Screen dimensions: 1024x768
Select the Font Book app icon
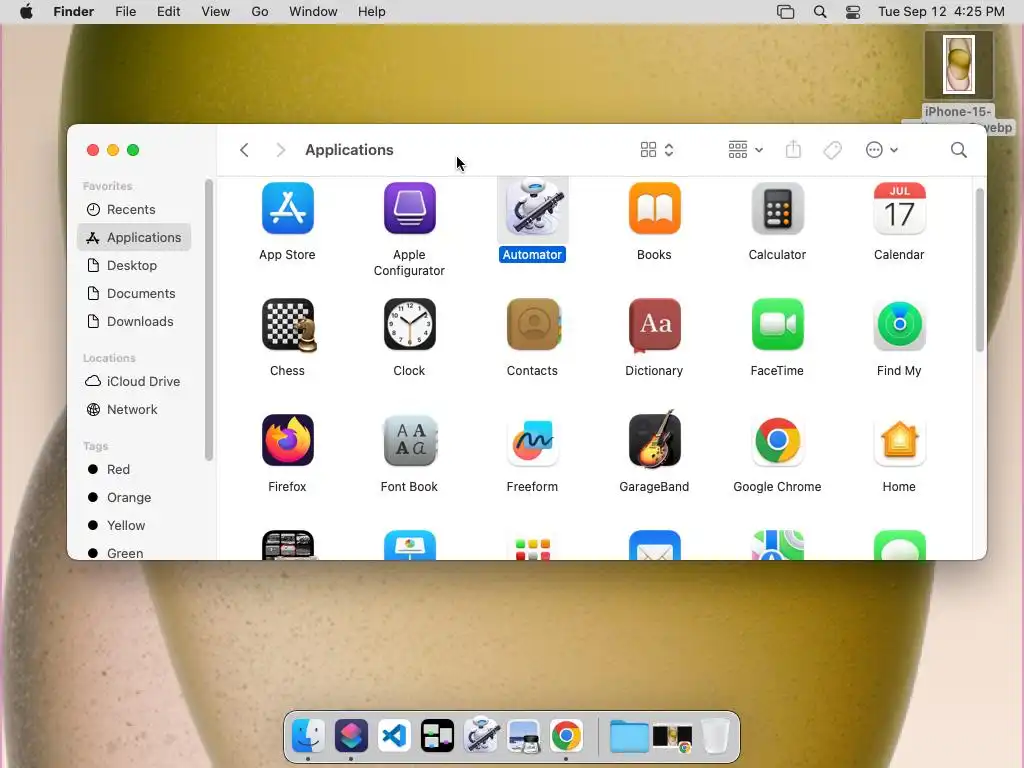[409, 440]
